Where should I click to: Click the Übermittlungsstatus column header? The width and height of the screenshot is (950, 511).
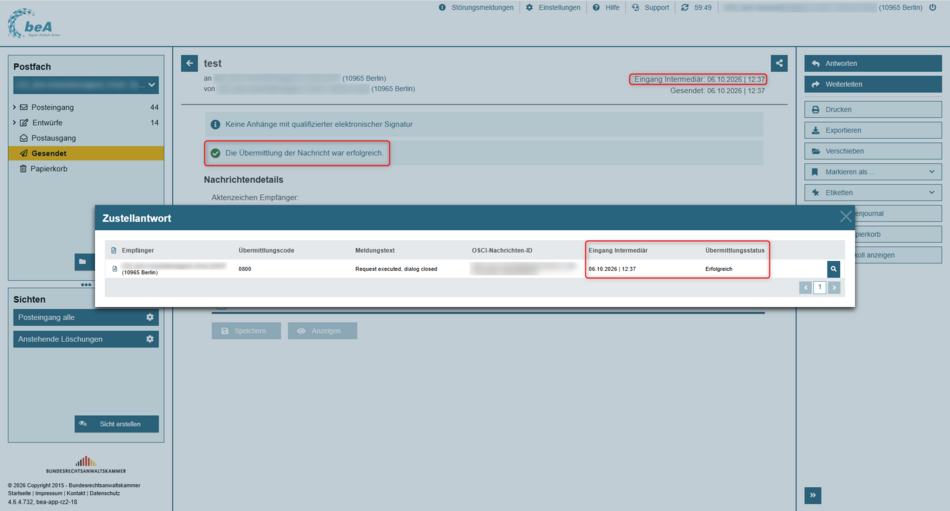coord(735,250)
